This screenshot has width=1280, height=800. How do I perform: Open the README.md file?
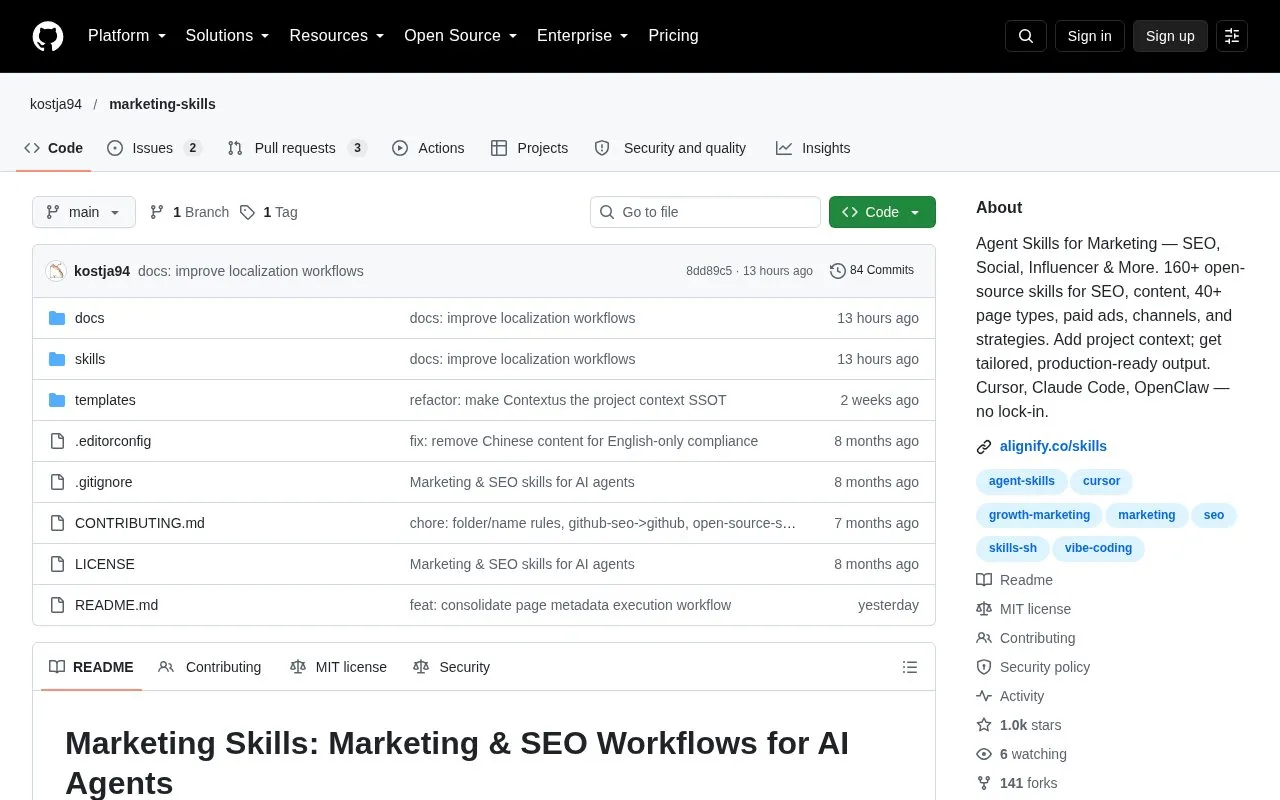pos(116,605)
